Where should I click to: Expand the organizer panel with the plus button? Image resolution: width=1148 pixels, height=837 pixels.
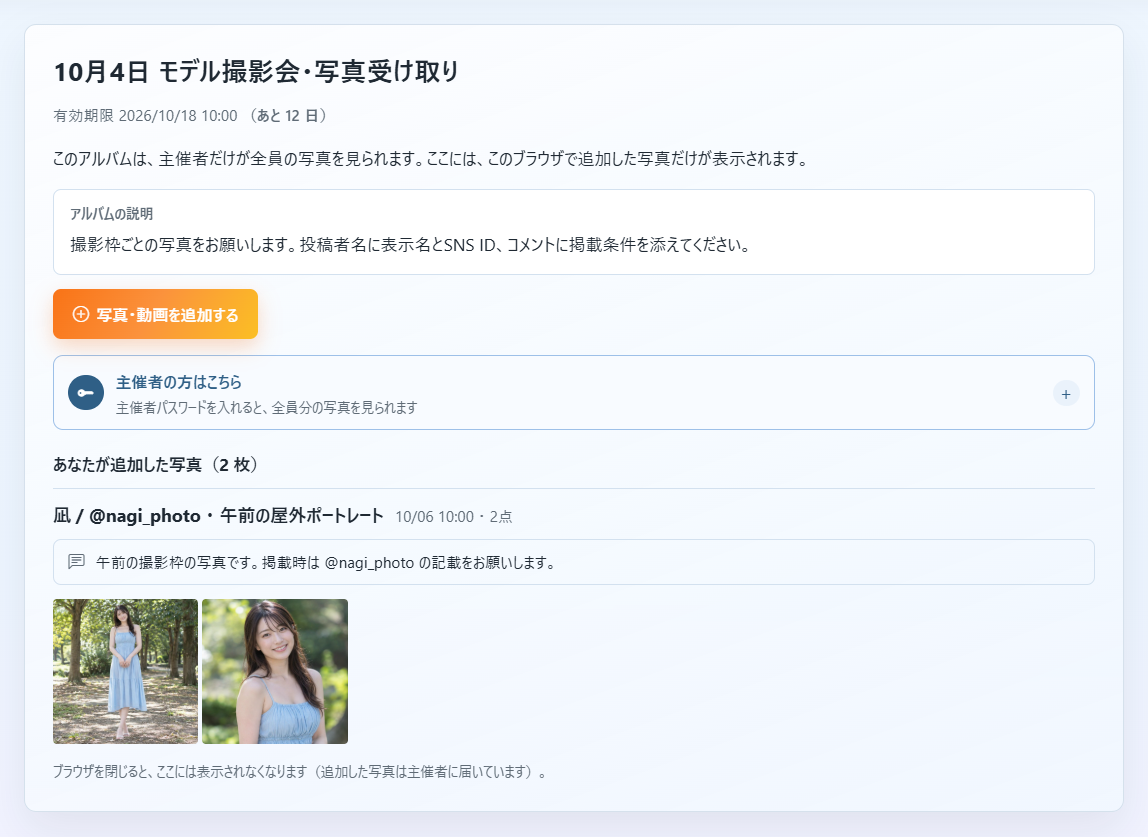[x=1066, y=394]
